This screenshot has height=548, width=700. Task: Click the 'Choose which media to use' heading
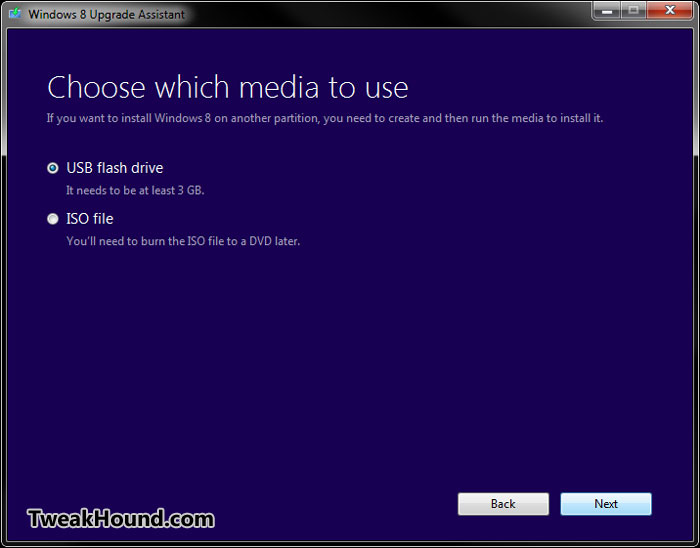point(228,87)
